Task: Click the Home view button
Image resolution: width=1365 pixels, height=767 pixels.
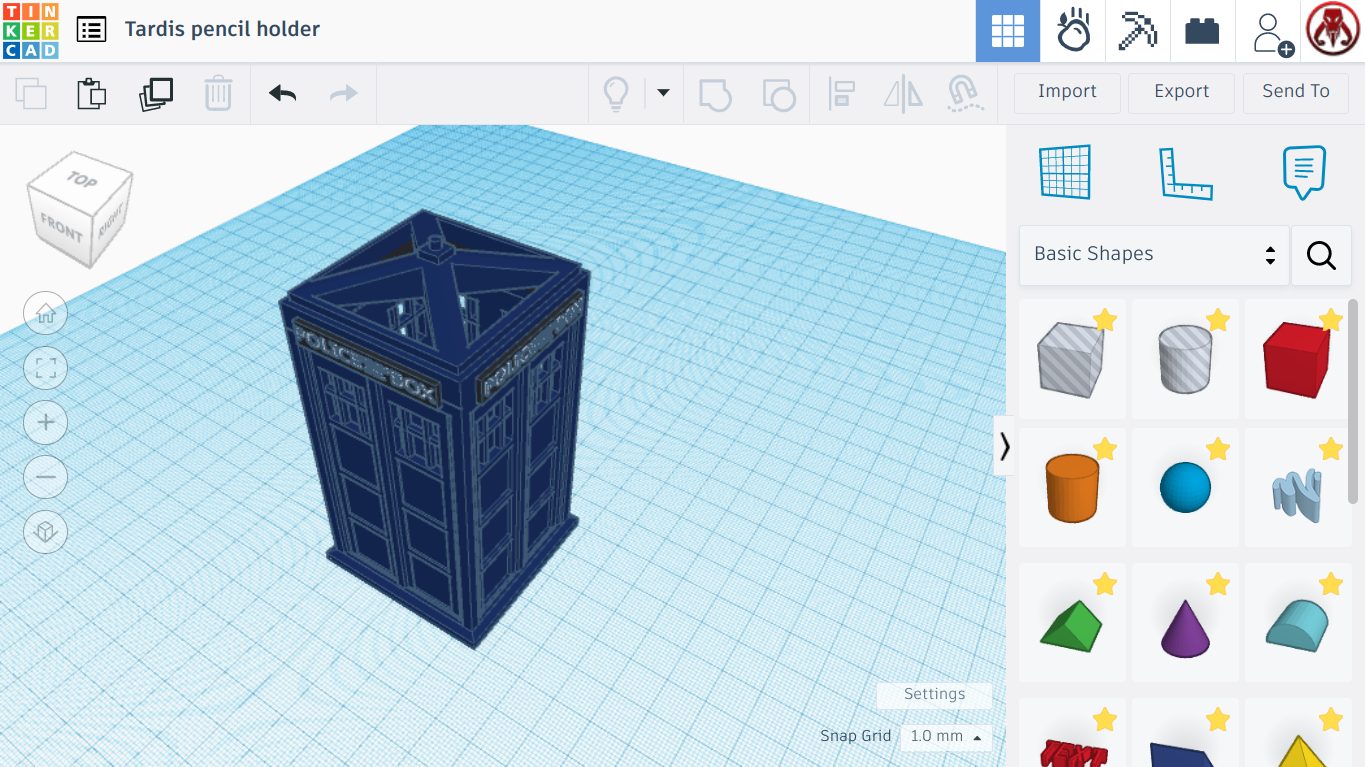Action: (45, 314)
